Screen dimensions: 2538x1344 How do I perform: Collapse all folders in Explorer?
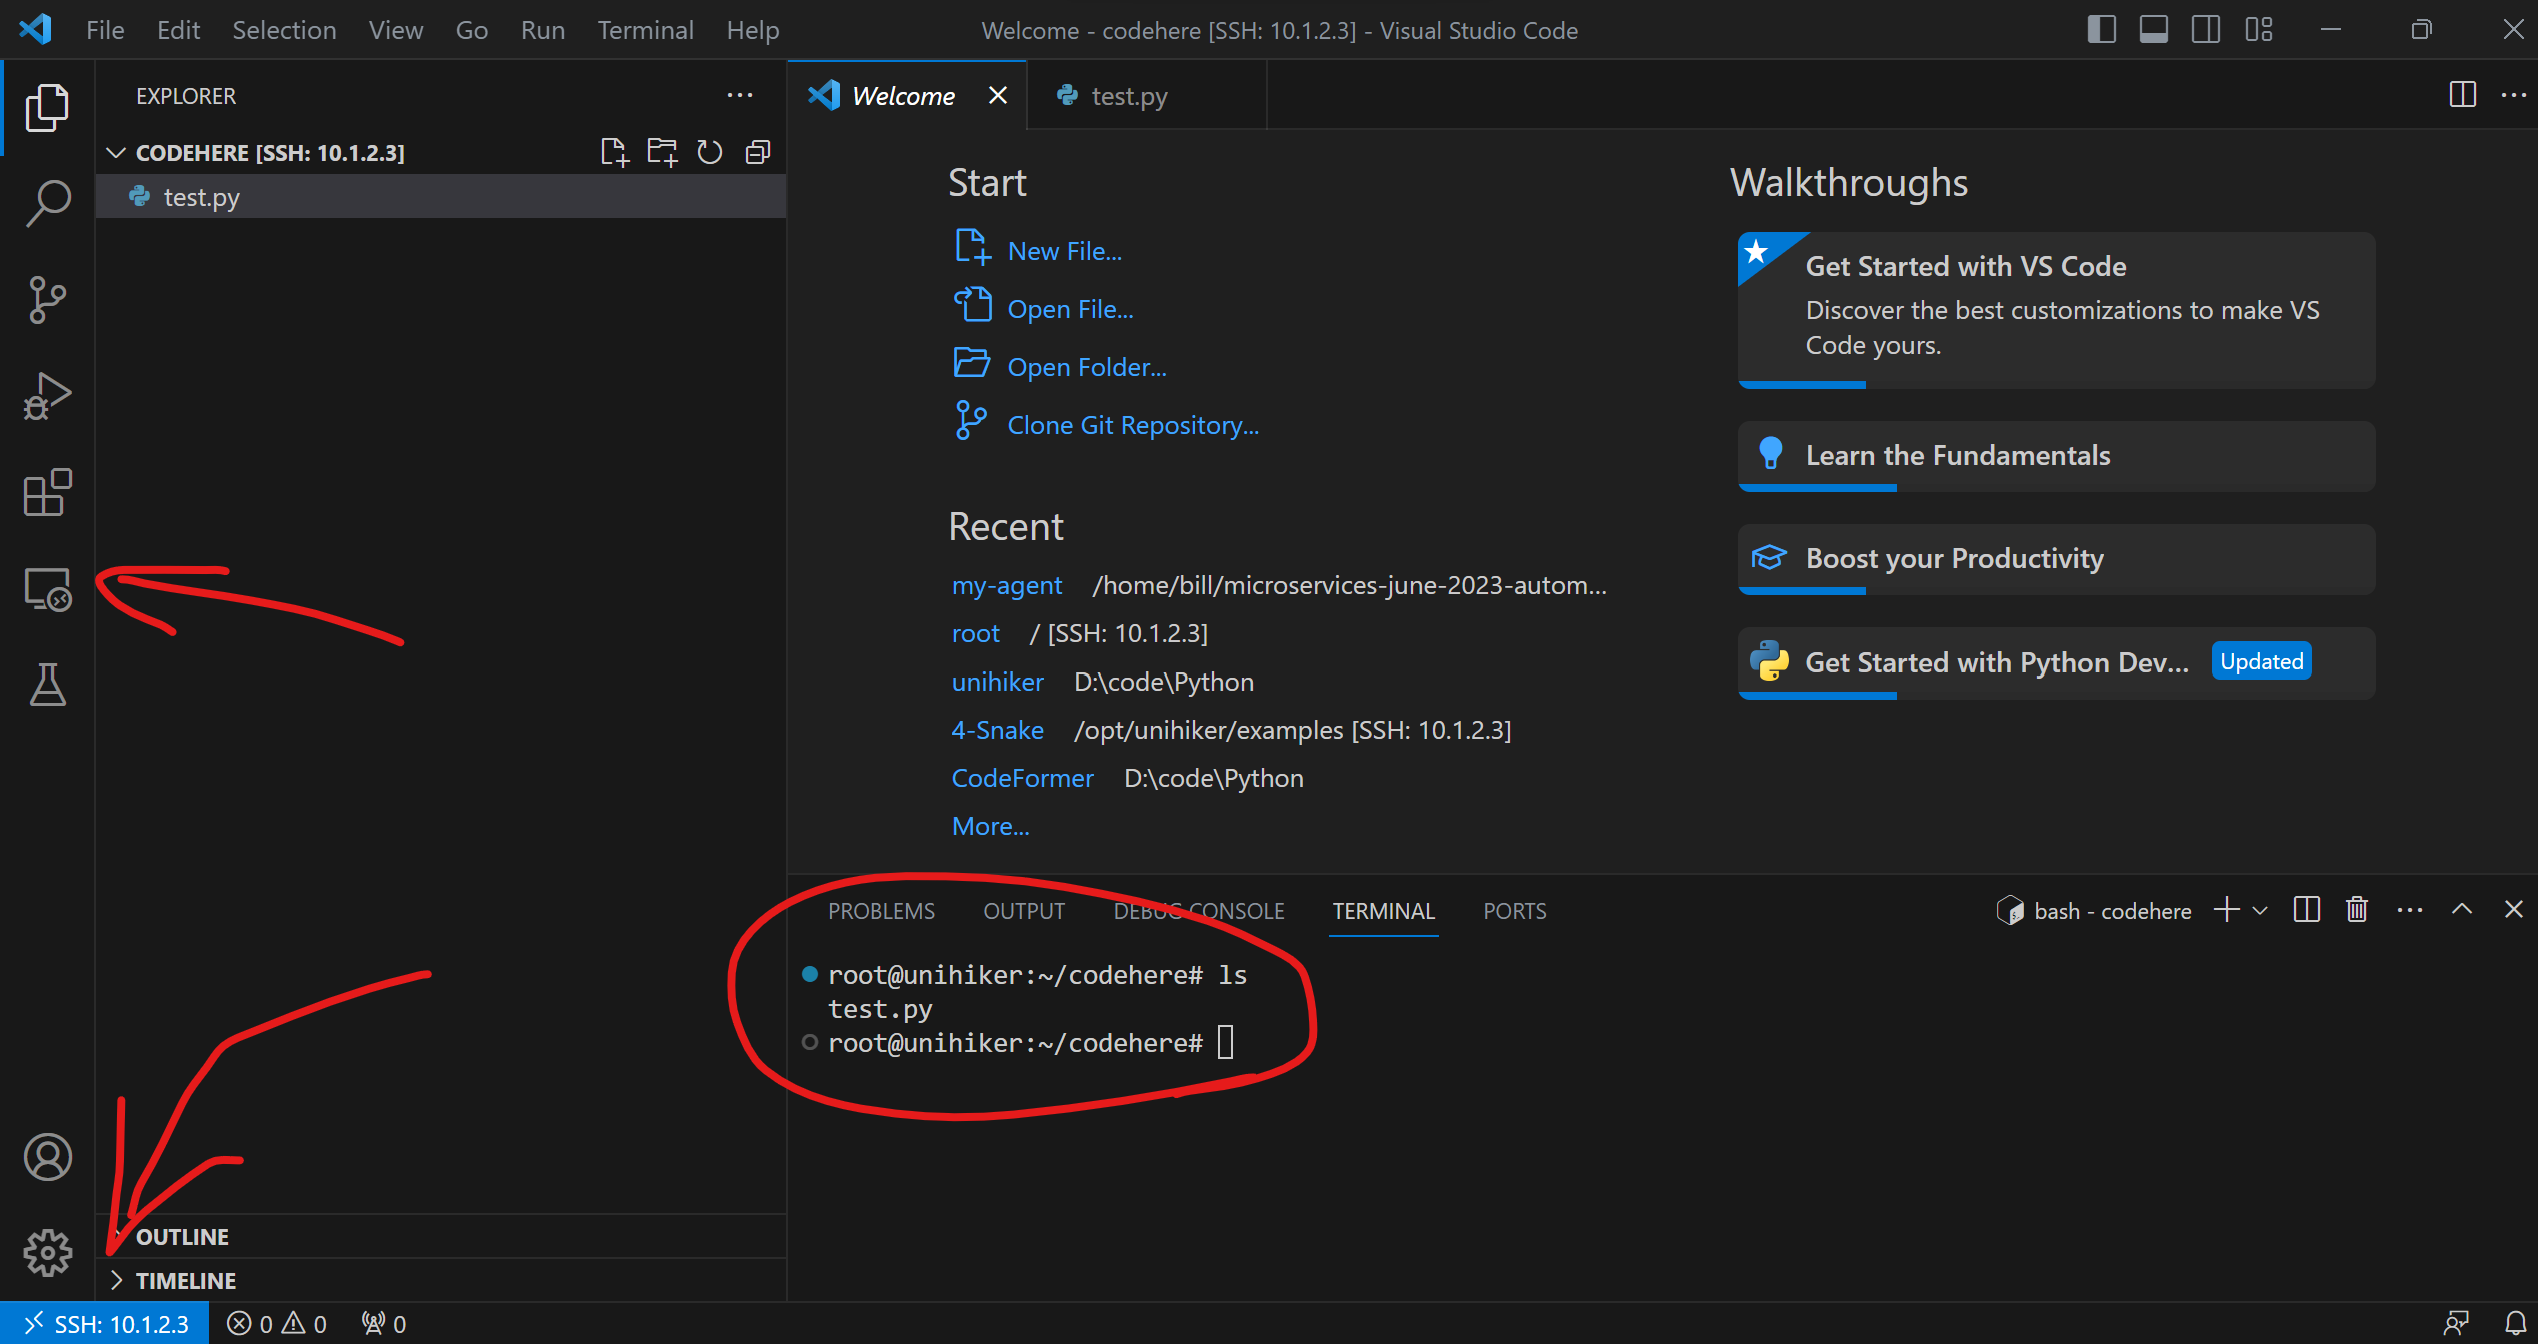[x=758, y=152]
